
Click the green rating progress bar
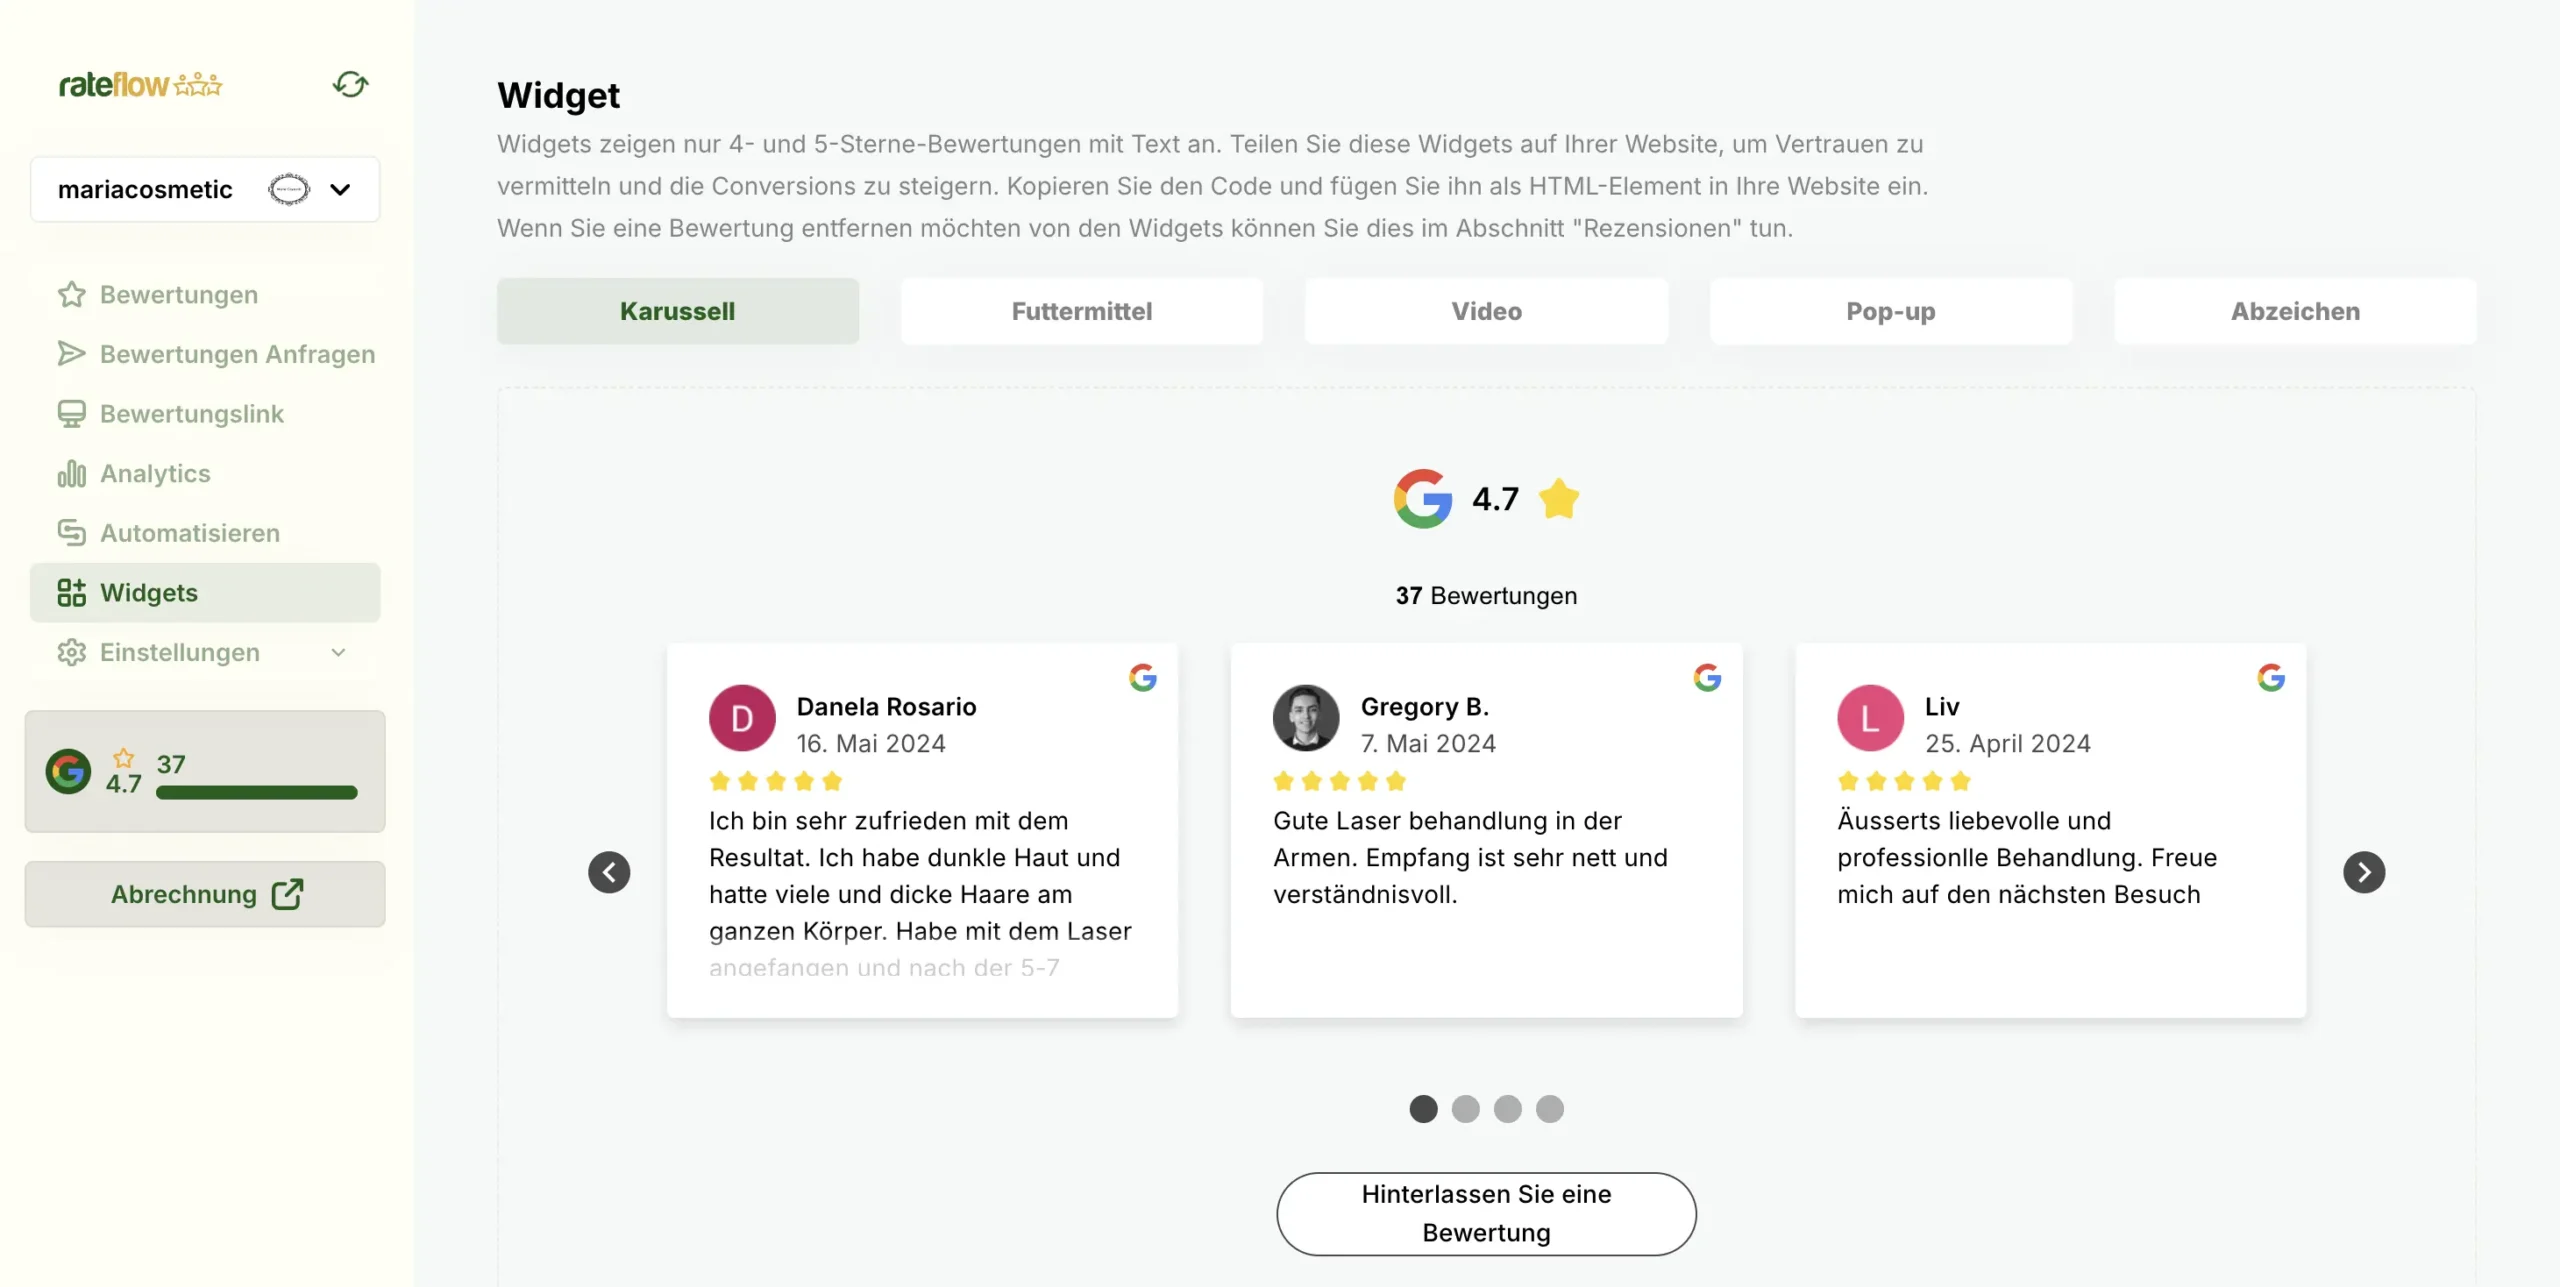click(x=256, y=792)
